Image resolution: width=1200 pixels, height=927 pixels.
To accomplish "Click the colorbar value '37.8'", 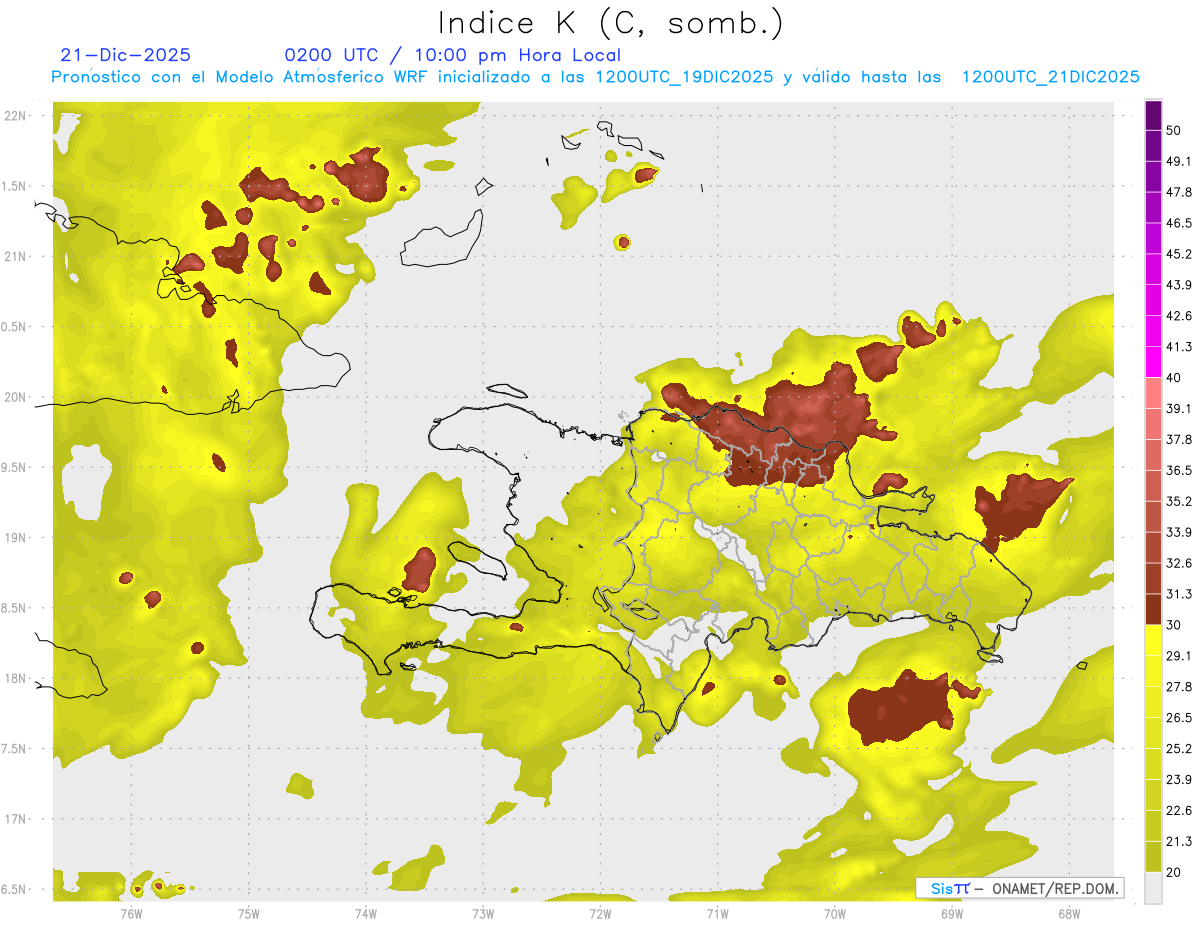I will (1179, 440).
